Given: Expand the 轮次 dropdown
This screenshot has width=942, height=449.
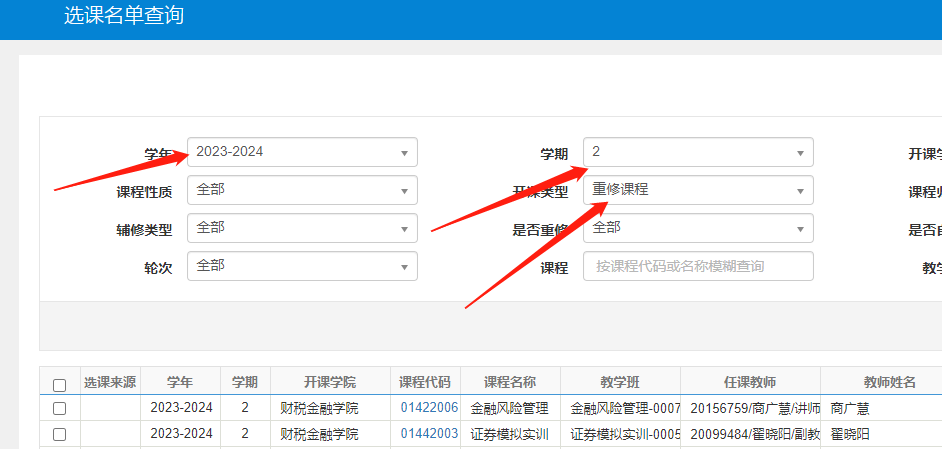Looking at the screenshot, I should coord(302,266).
